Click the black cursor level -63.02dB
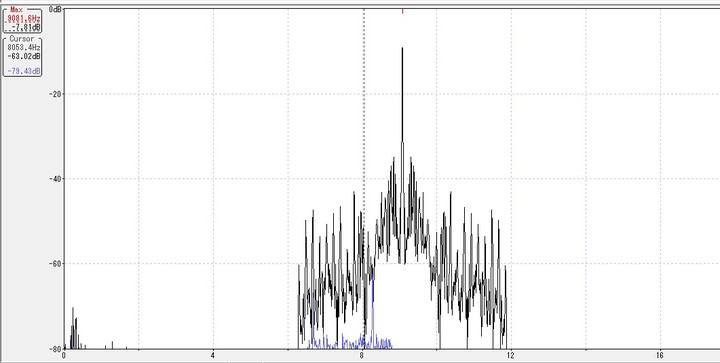720x363 pixels. click(24, 56)
